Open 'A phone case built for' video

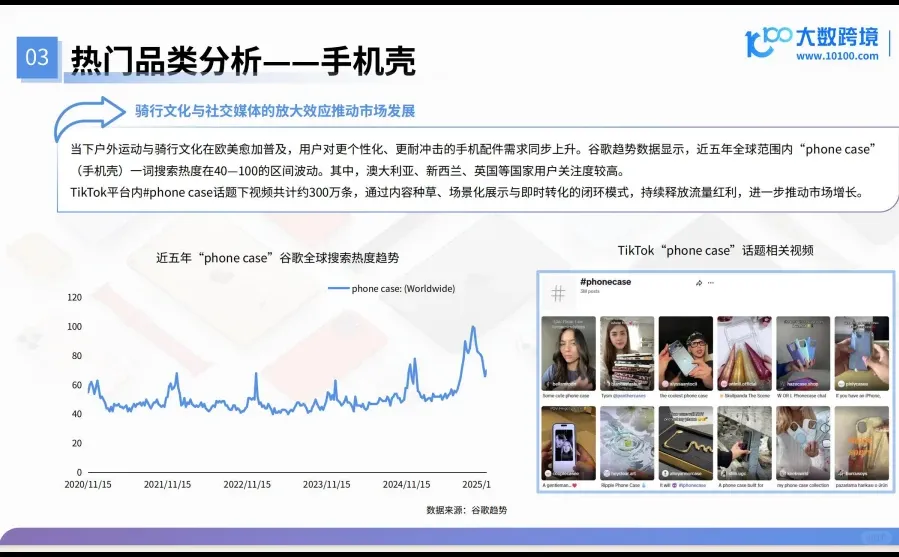(744, 443)
